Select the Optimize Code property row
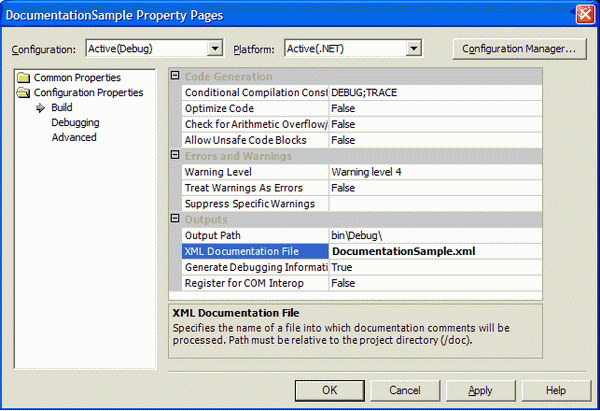This screenshot has width=600, height=411. pyautogui.click(x=254, y=108)
